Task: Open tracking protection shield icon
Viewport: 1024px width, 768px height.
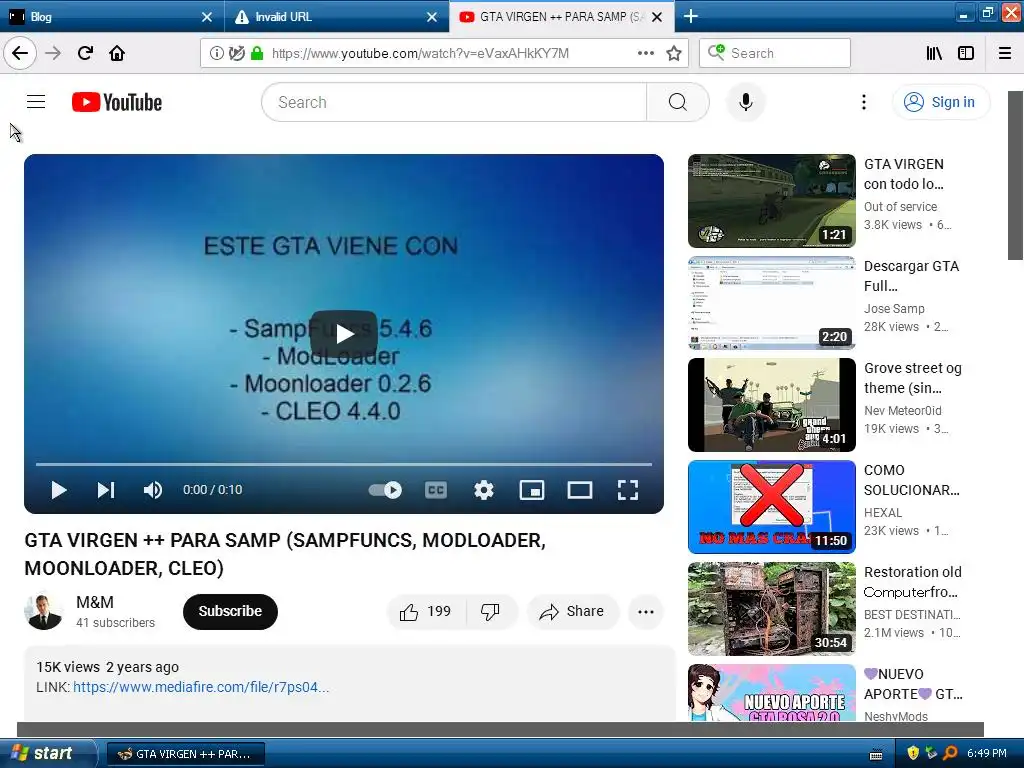Action: pos(236,53)
